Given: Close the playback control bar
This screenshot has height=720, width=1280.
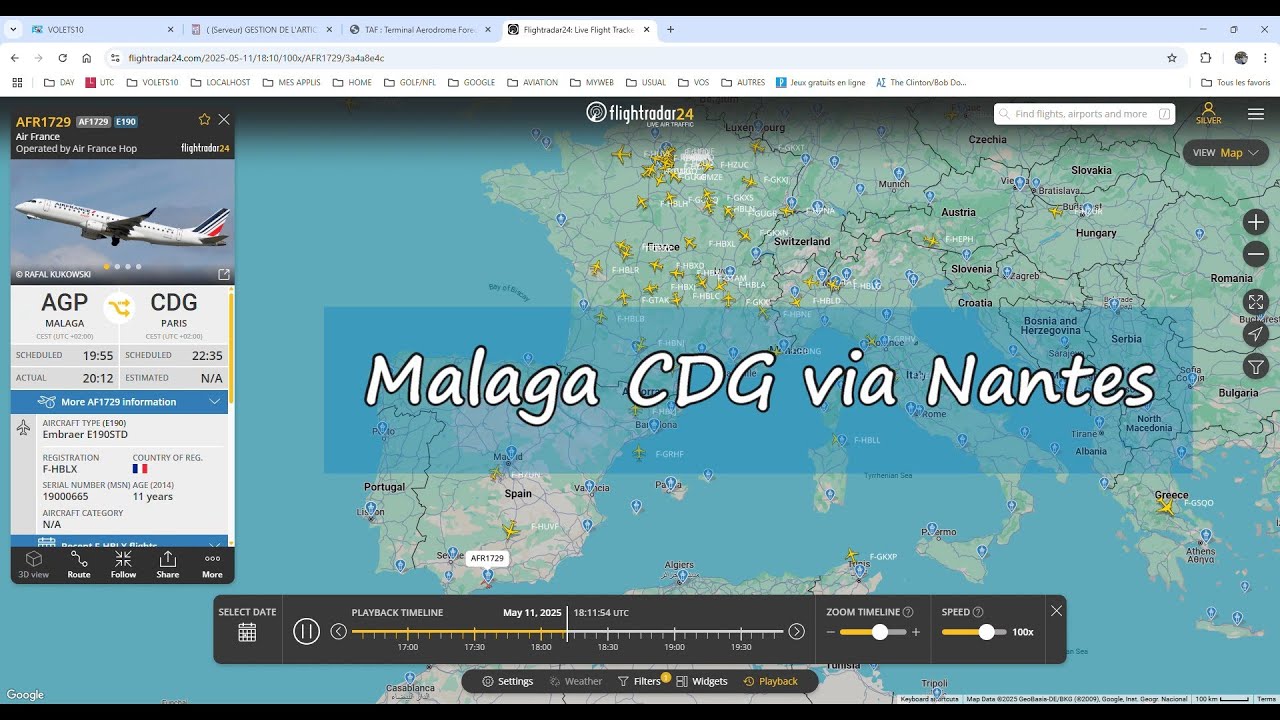Looking at the screenshot, I should pos(1056,610).
